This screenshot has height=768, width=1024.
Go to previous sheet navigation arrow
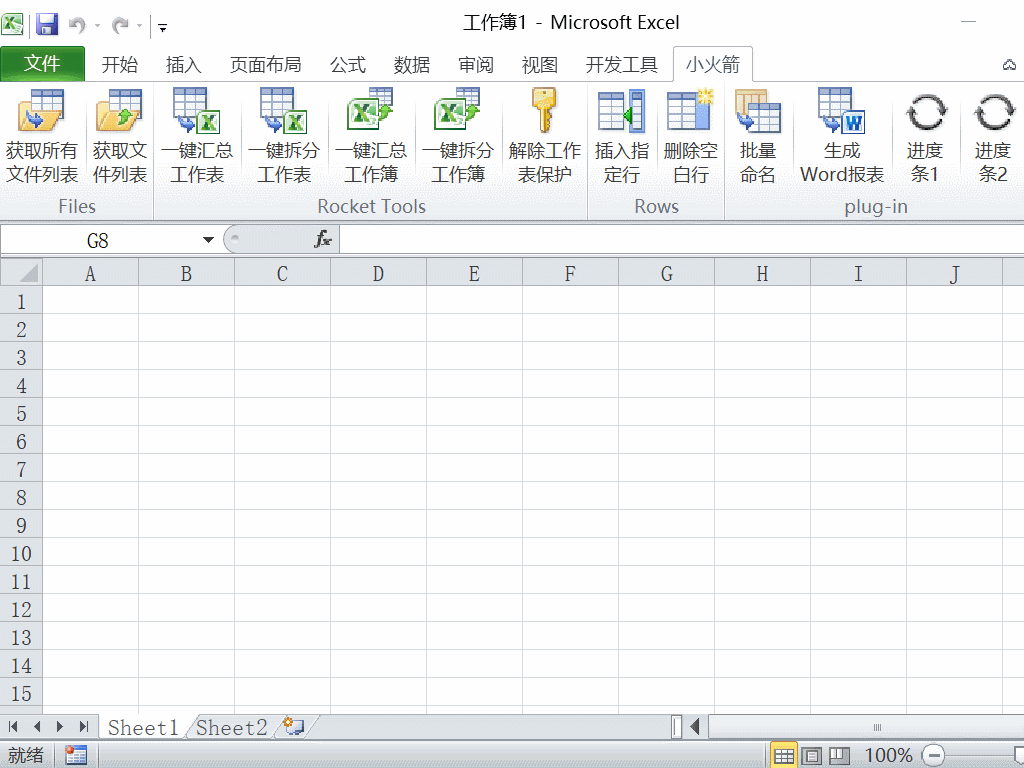coord(37,726)
